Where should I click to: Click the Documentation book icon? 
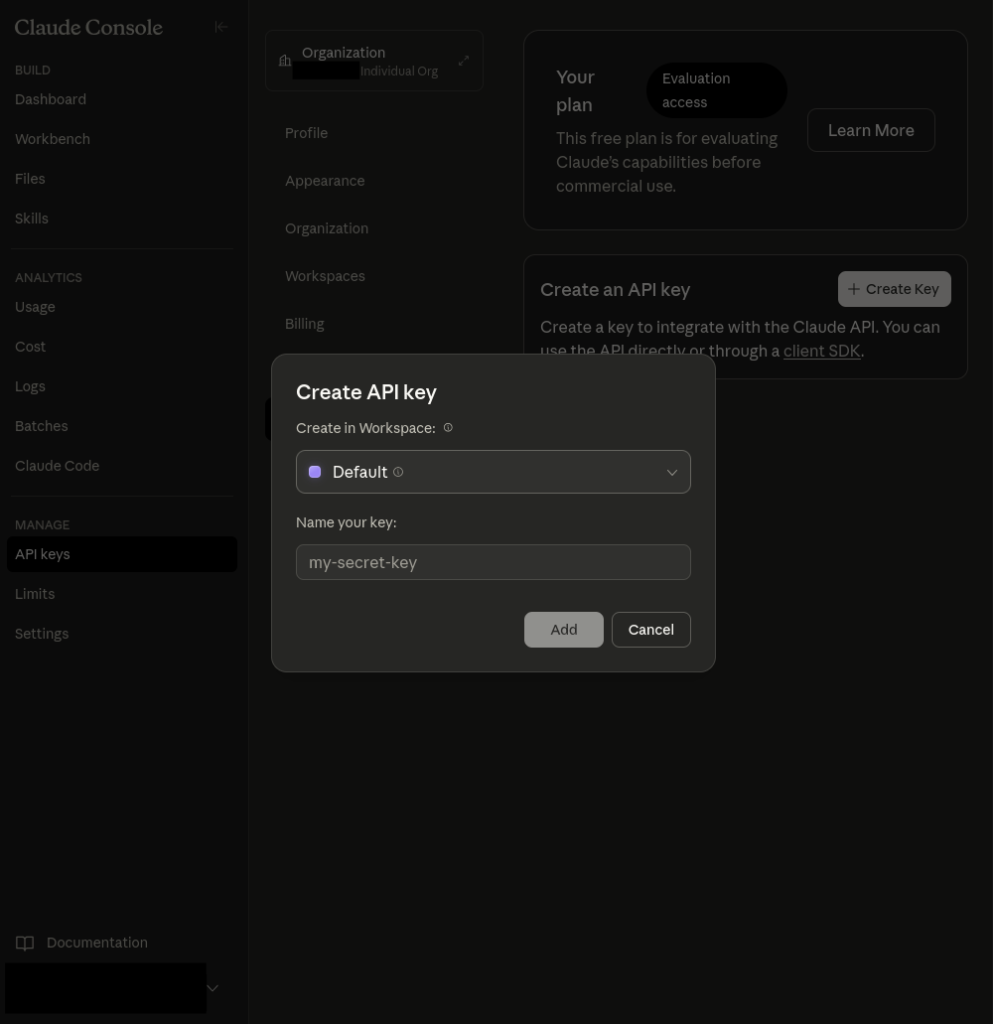click(25, 943)
